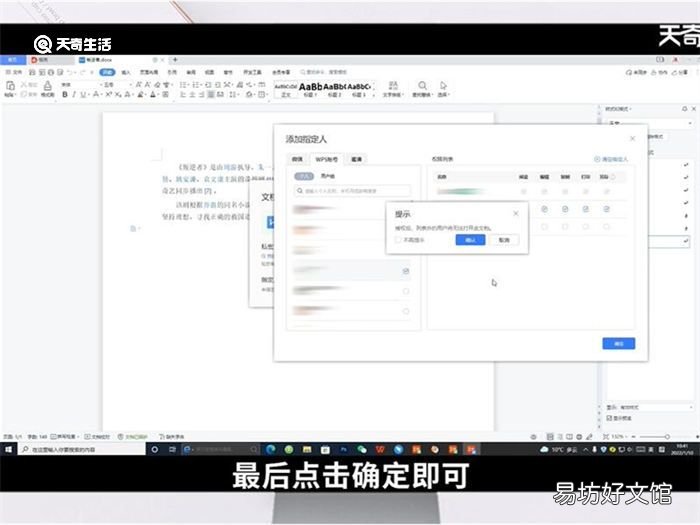Toggle the show-preview checkbox in right panel
This screenshot has width=700, height=525.
(x=609, y=418)
